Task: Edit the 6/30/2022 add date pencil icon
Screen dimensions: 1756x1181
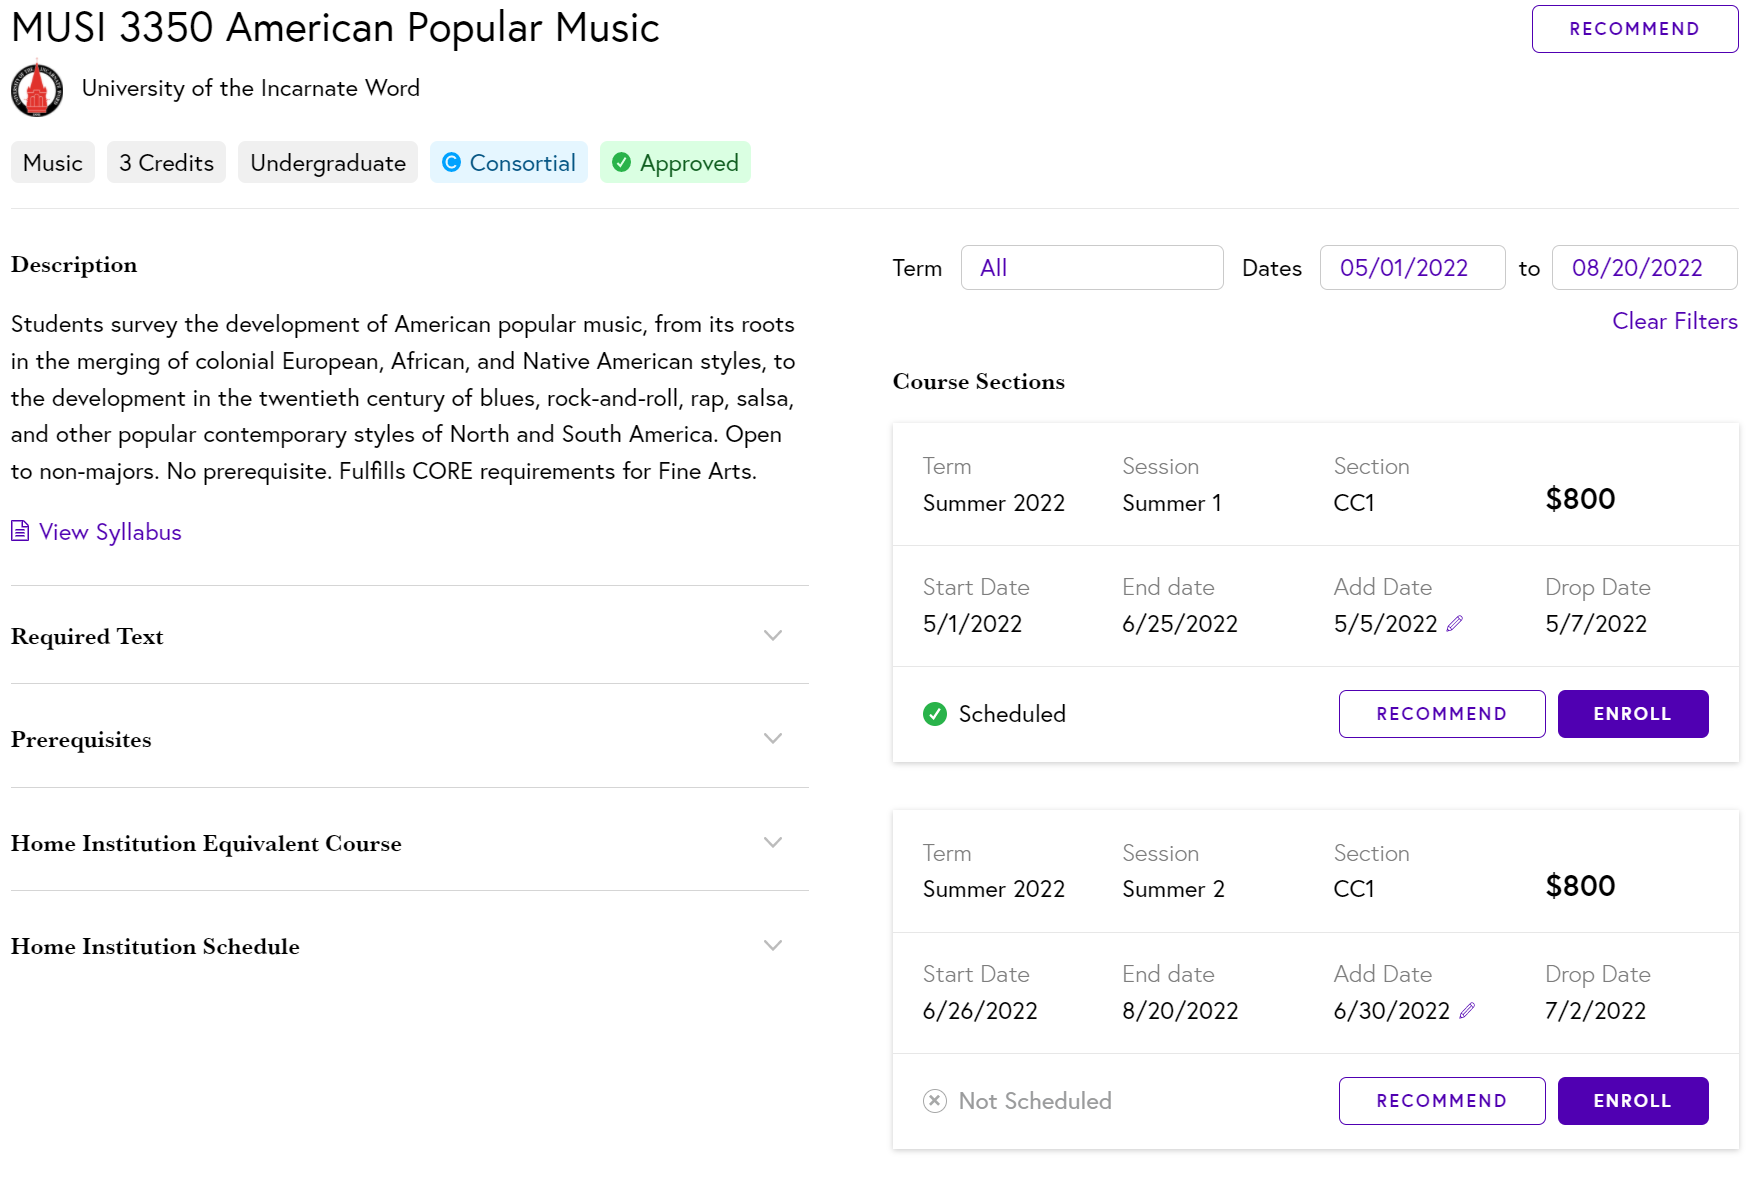Action: click(1467, 1010)
